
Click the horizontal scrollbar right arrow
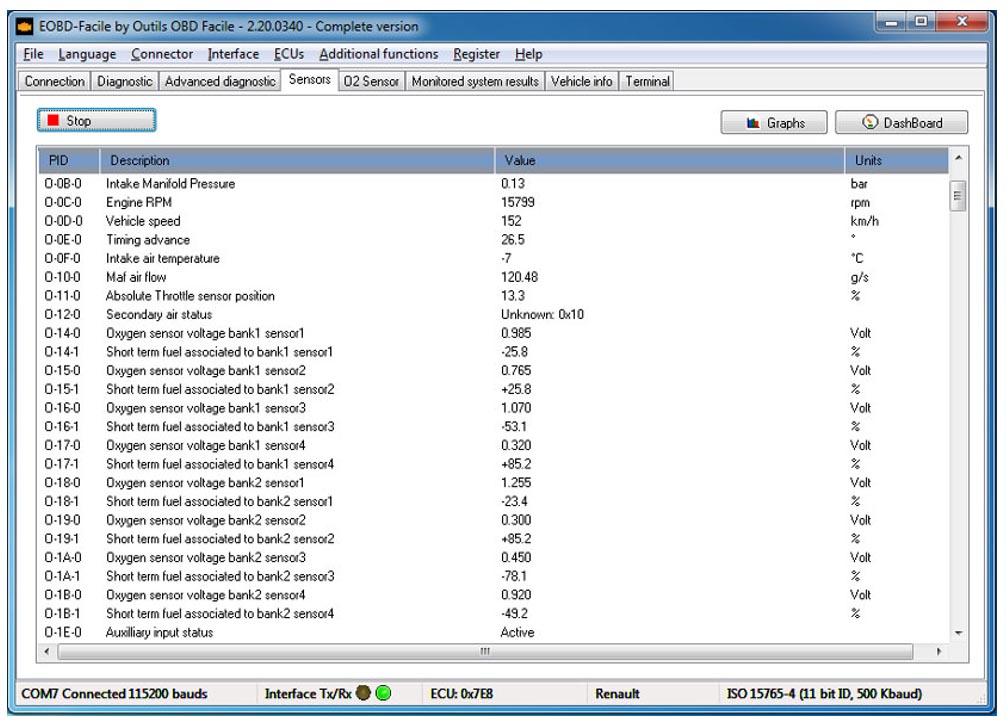click(x=939, y=651)
